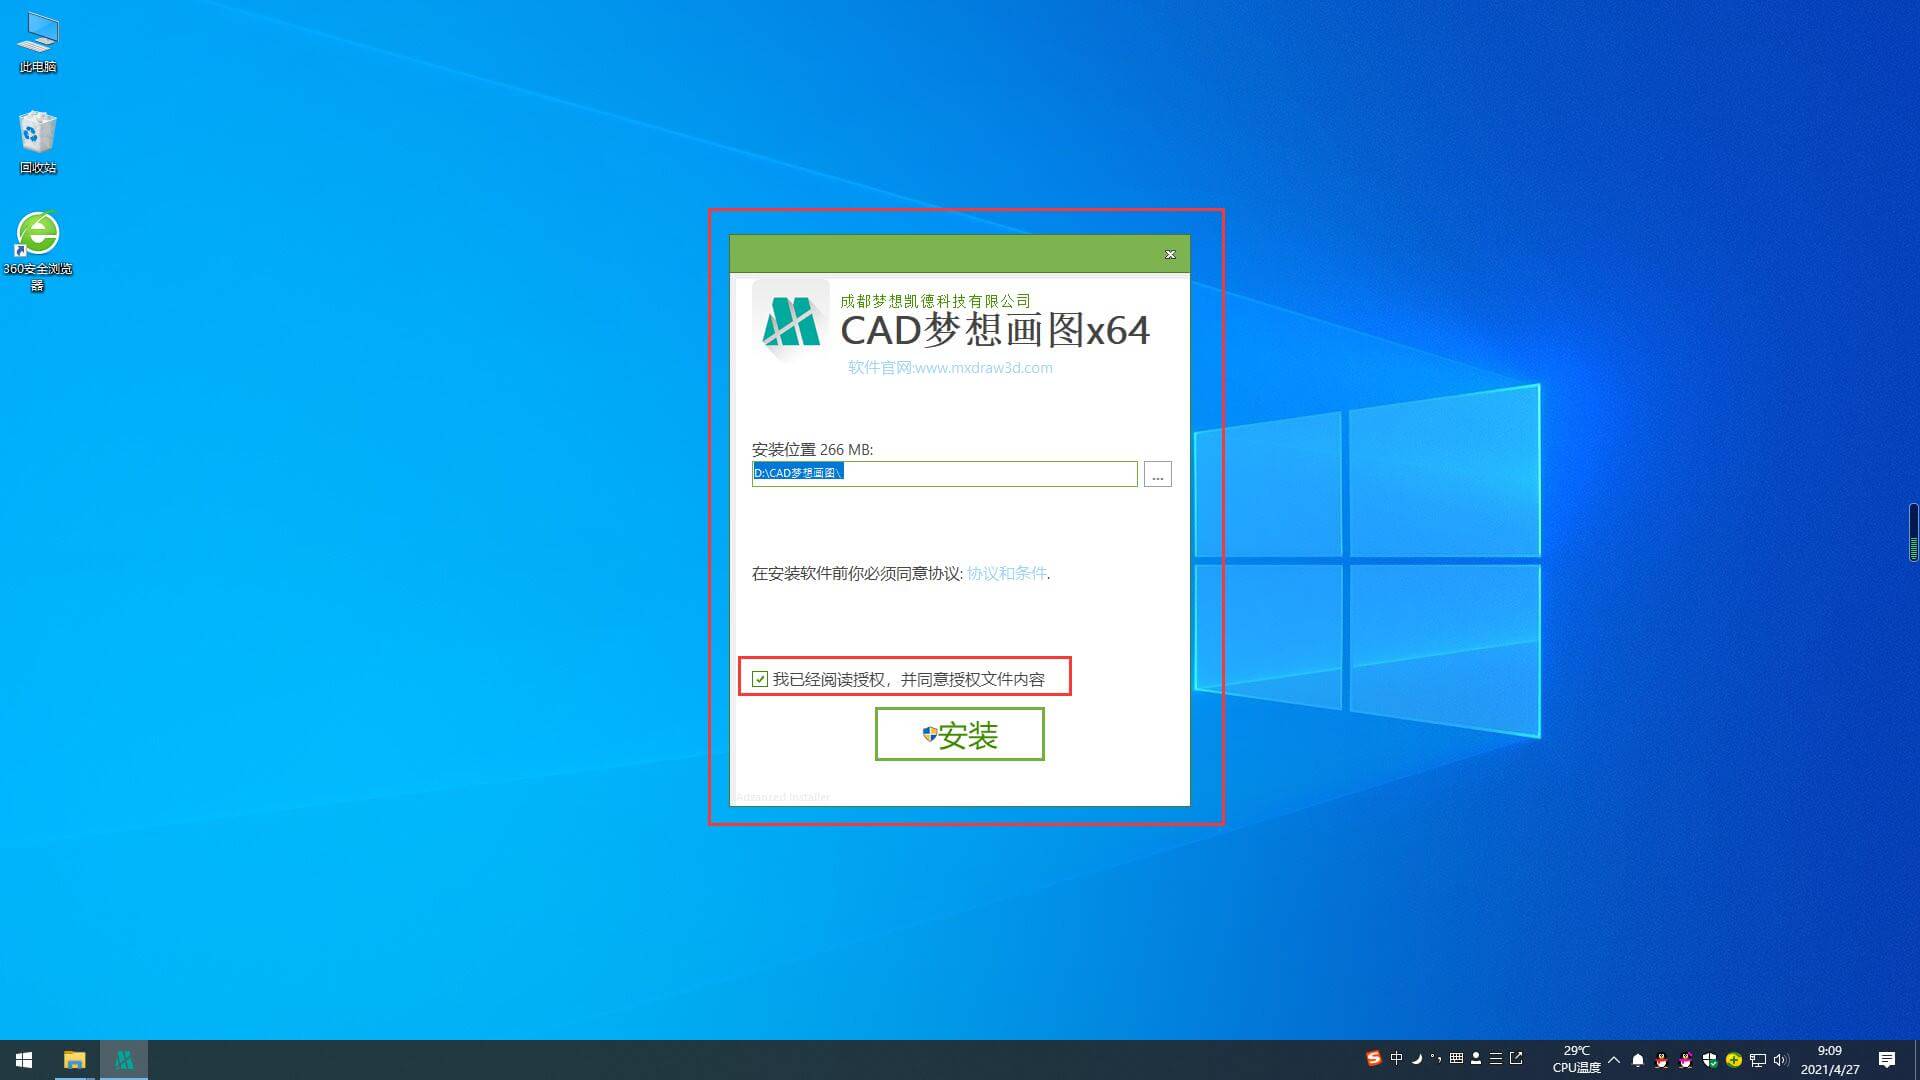Open the 360 security green-plus tray icon
This screenshot has height=1080, width=1920.
pyautogui.click(x=1734, y=1060)
